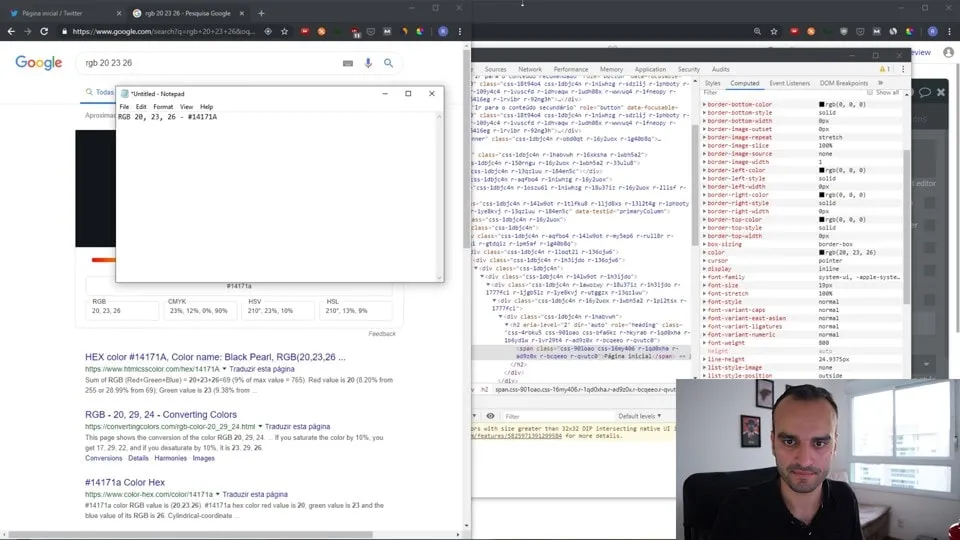Click the Computed styles Filter field
This screenshot has width=960, height=540.
pos(781,92)
